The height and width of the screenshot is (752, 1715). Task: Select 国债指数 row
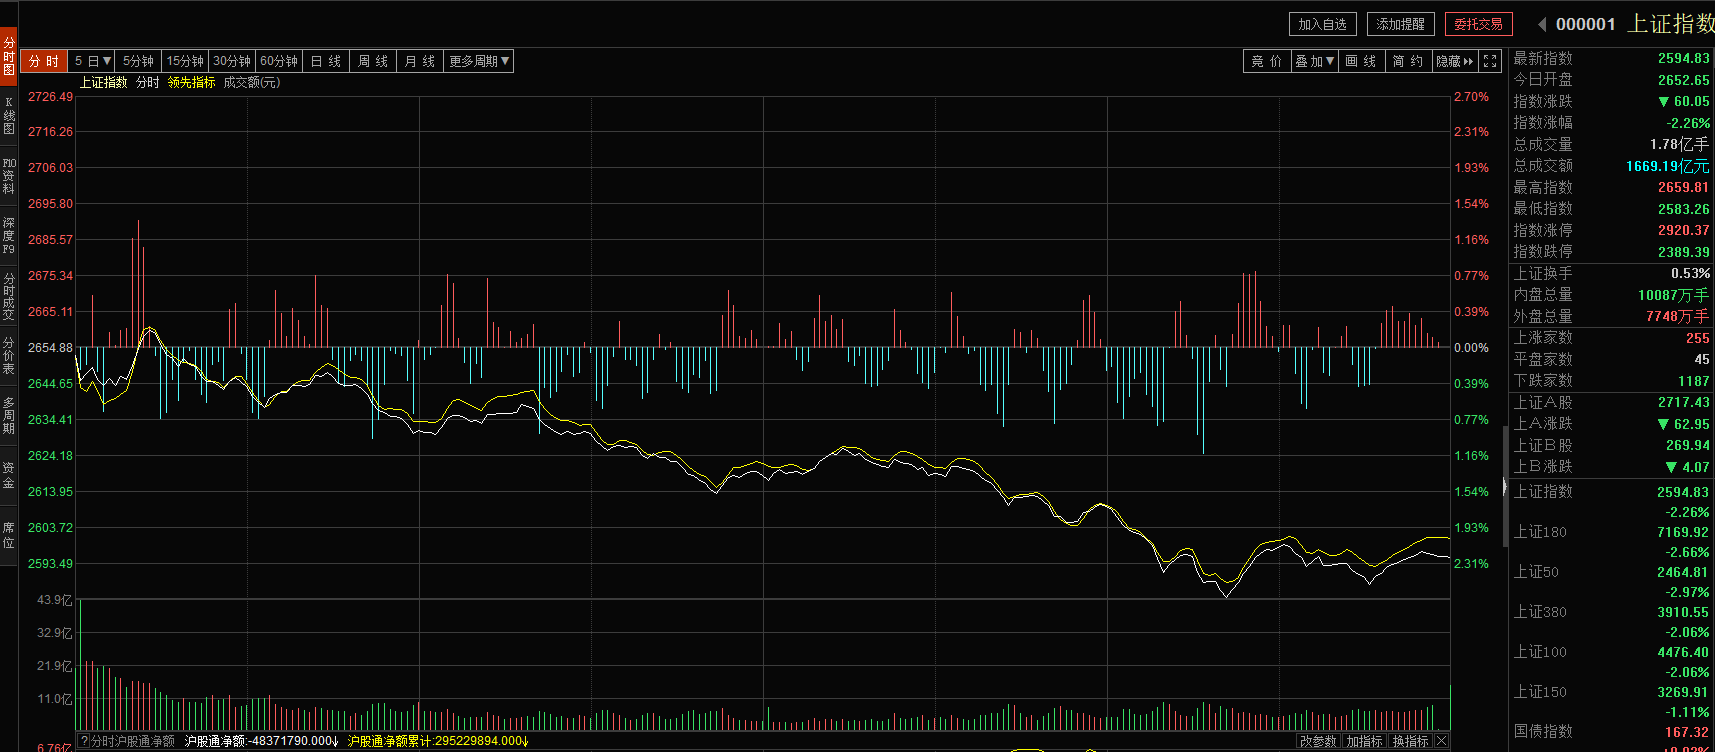tap(1611, 737)
